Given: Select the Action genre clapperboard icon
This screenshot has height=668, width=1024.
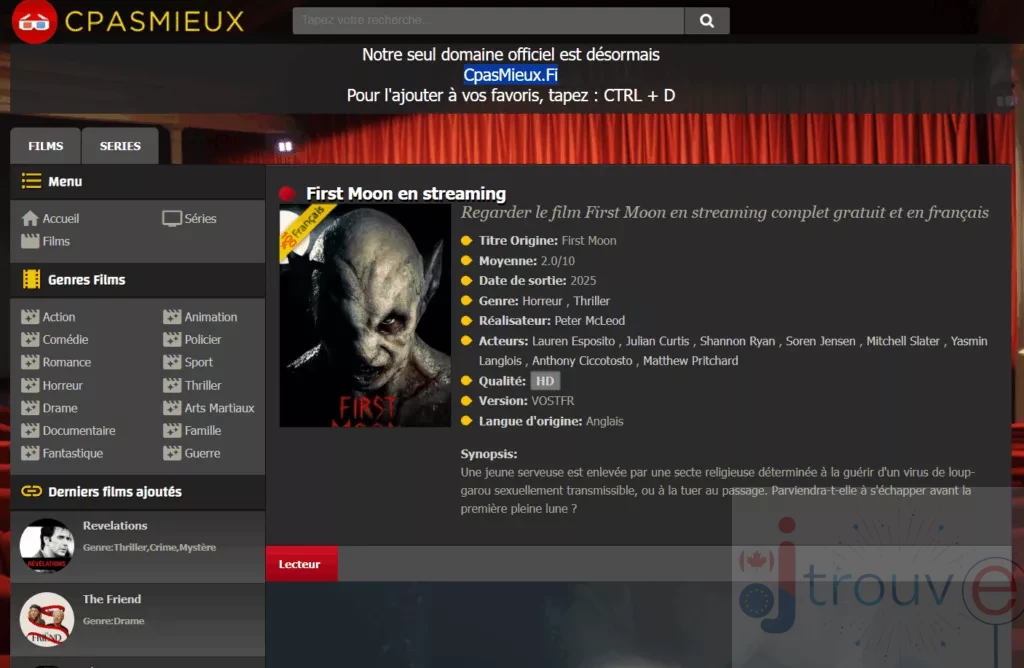Looking at the screenshot, I should coord(30,316).
